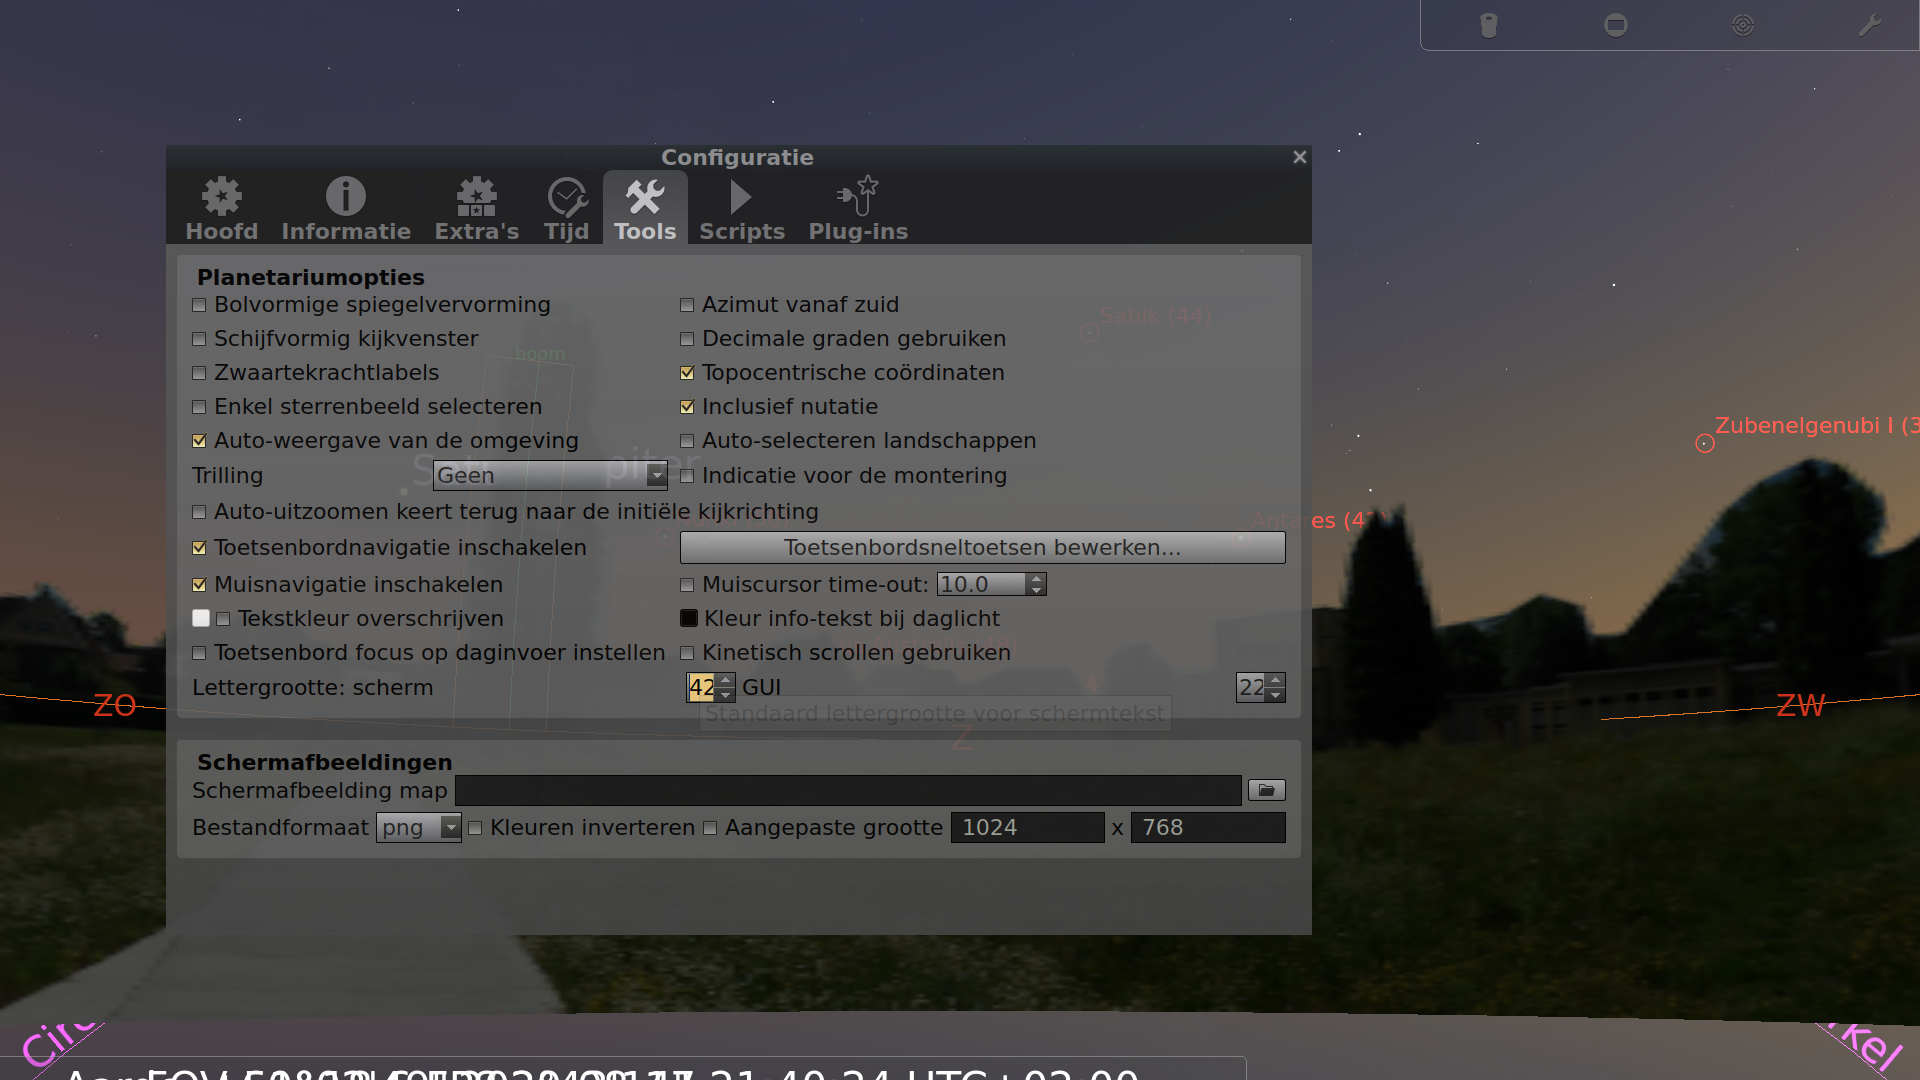Decrease the GUI font size value 22
The image size is (1920, 1080).
(x=1275, y=695)
